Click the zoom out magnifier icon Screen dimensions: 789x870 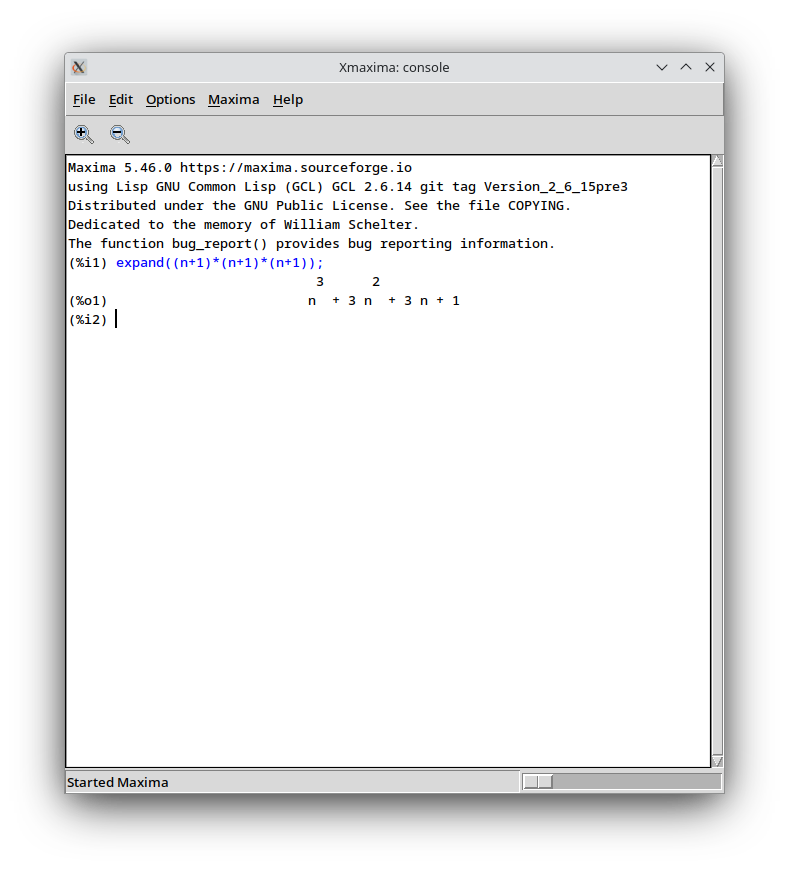click(120, 134)
